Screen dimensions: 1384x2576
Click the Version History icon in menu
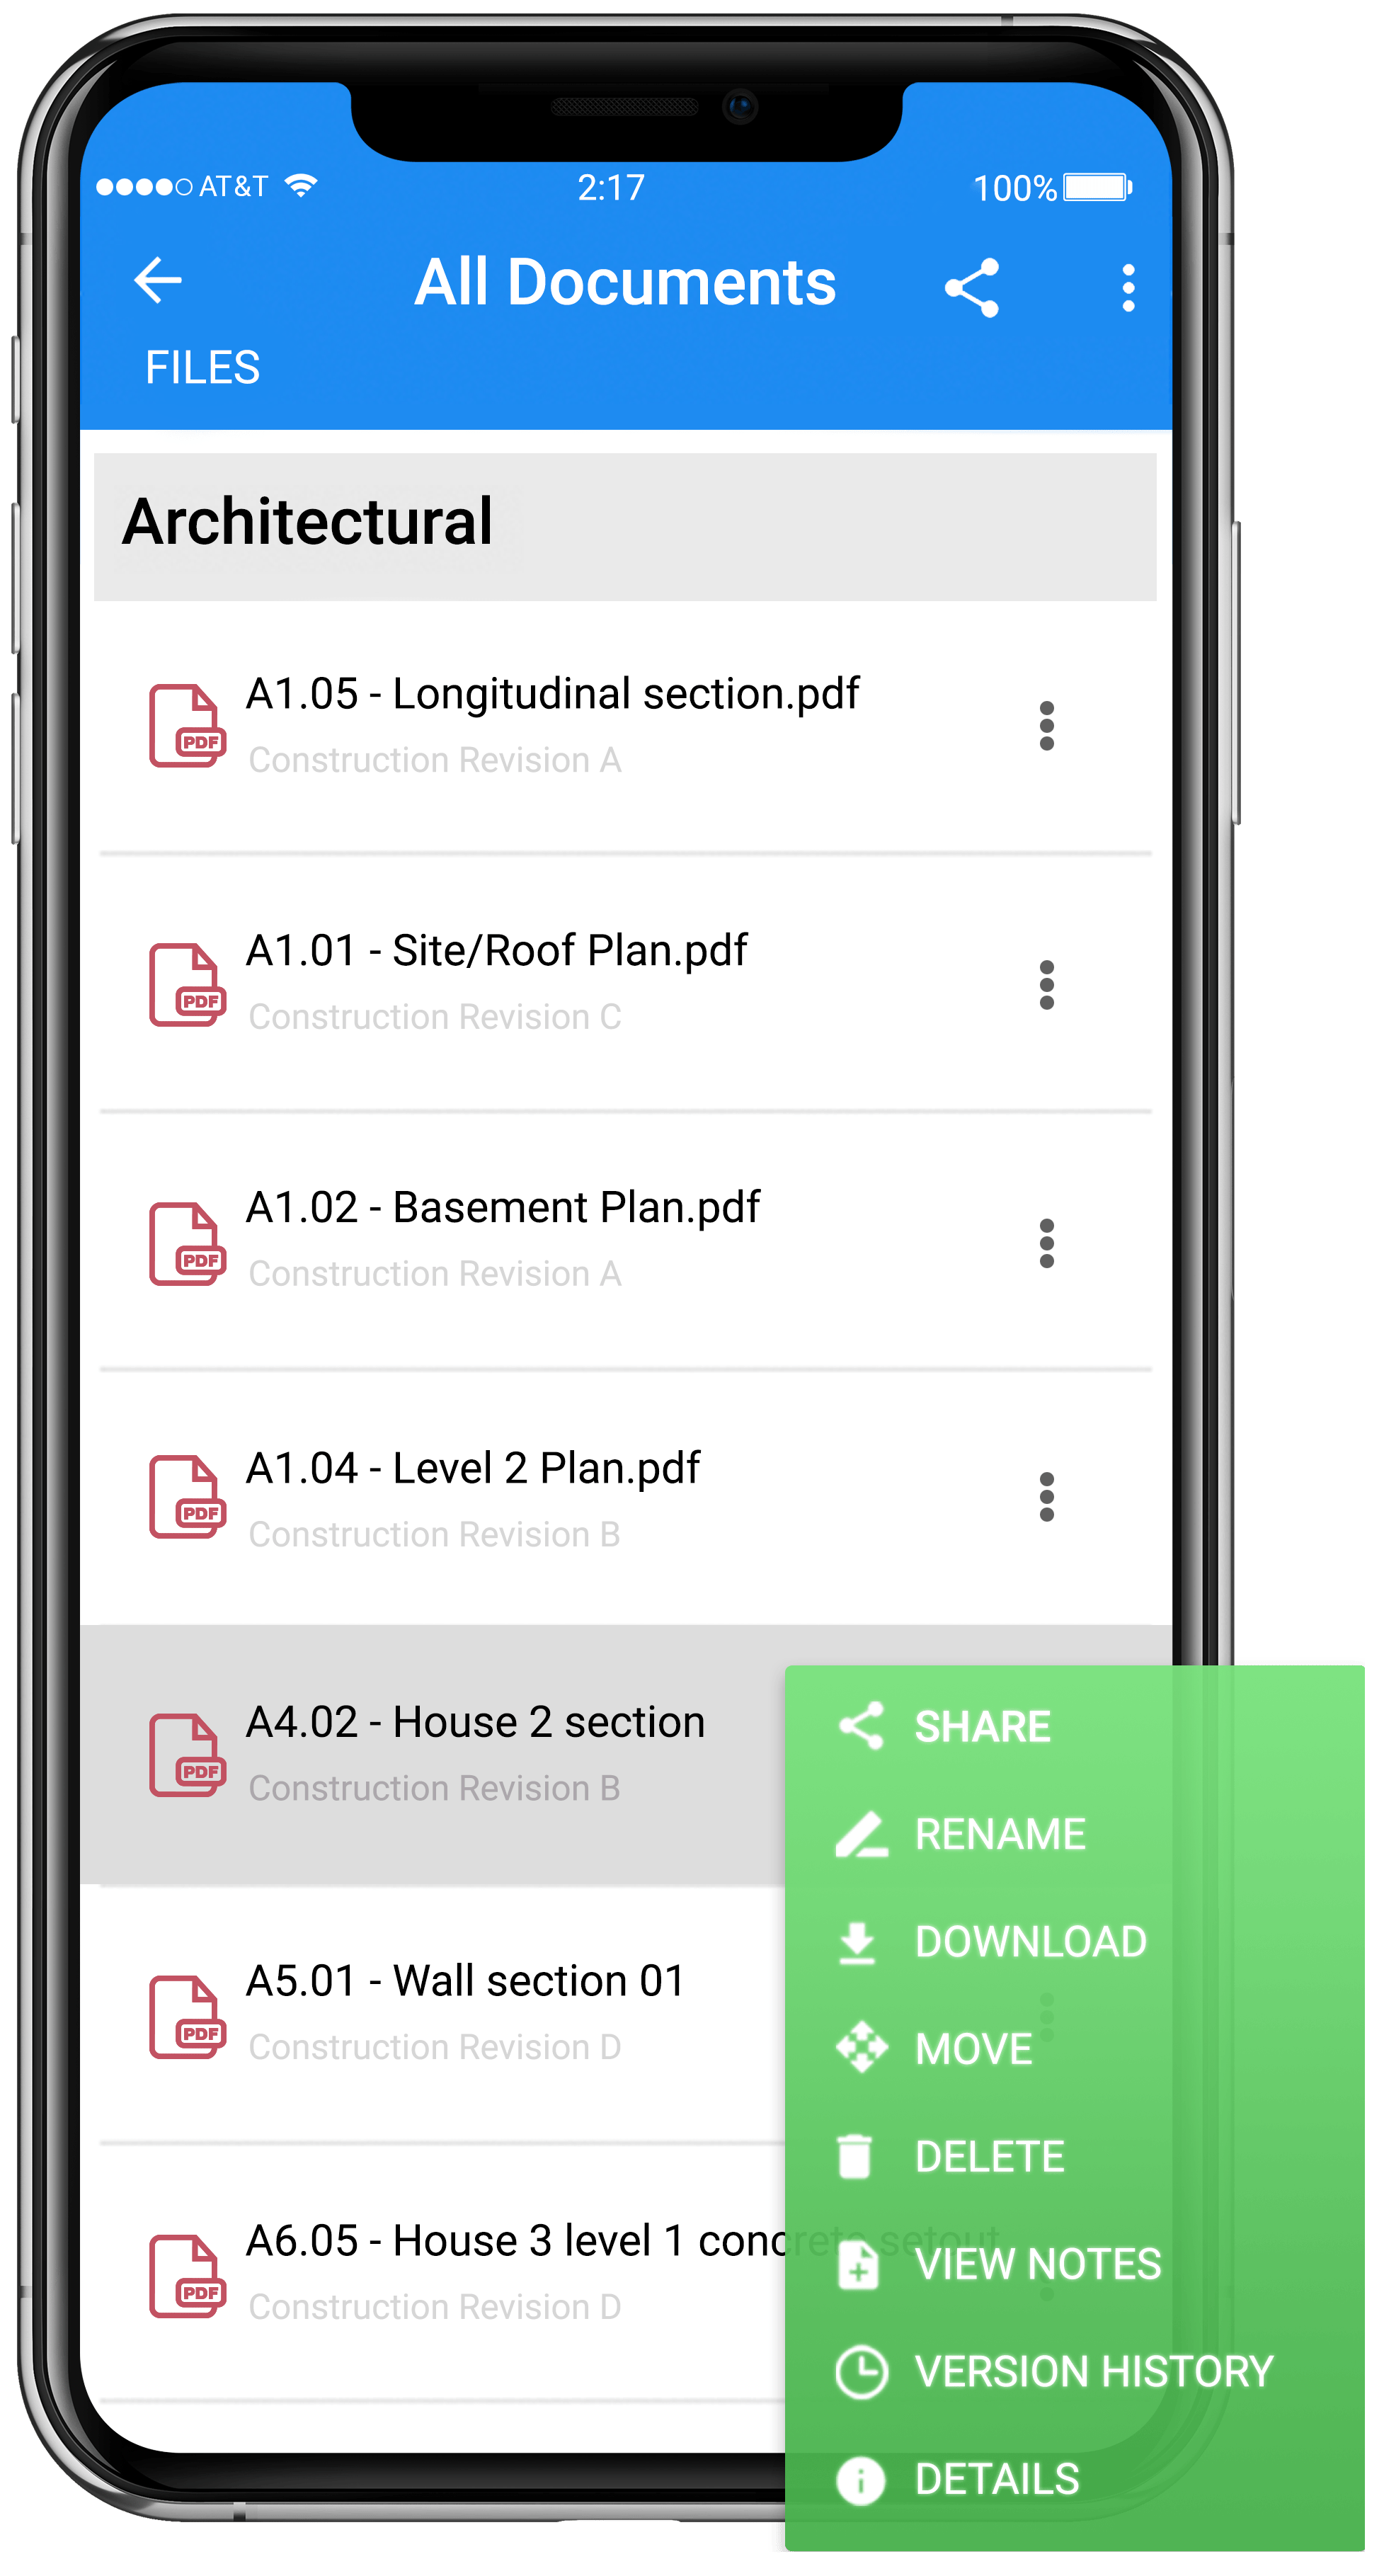(x=856, y=2371)
